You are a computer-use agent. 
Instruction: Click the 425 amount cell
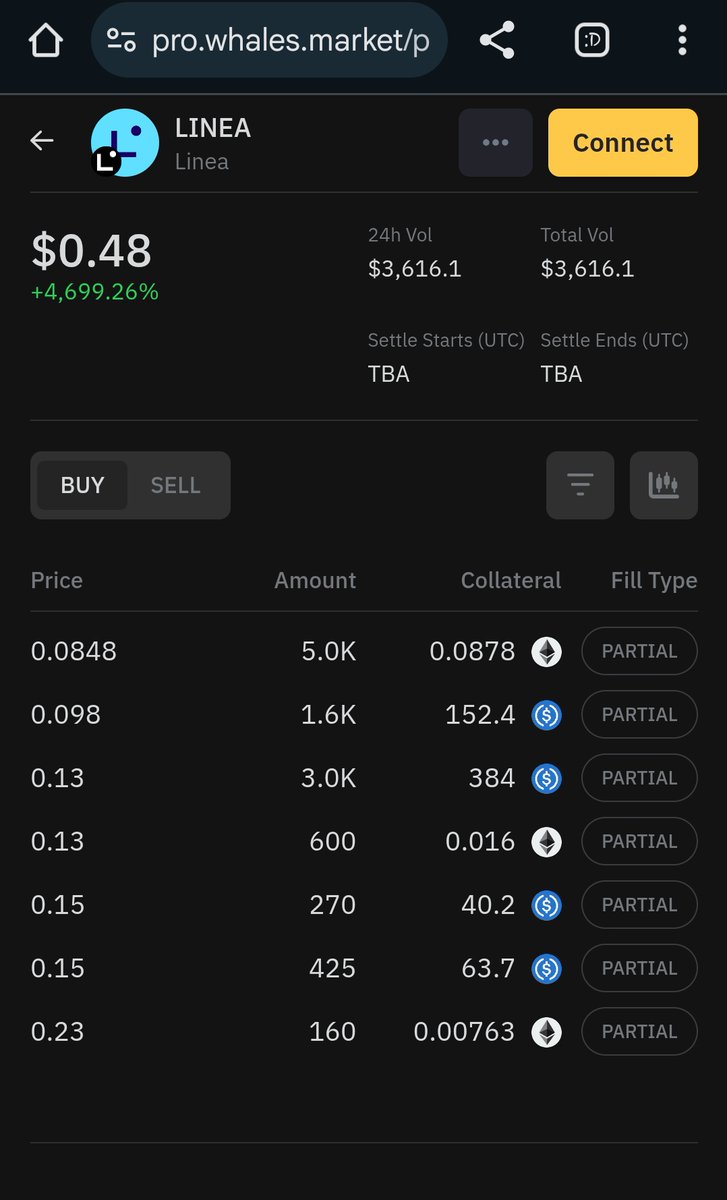pyautogui.click(x=333, y=968)
